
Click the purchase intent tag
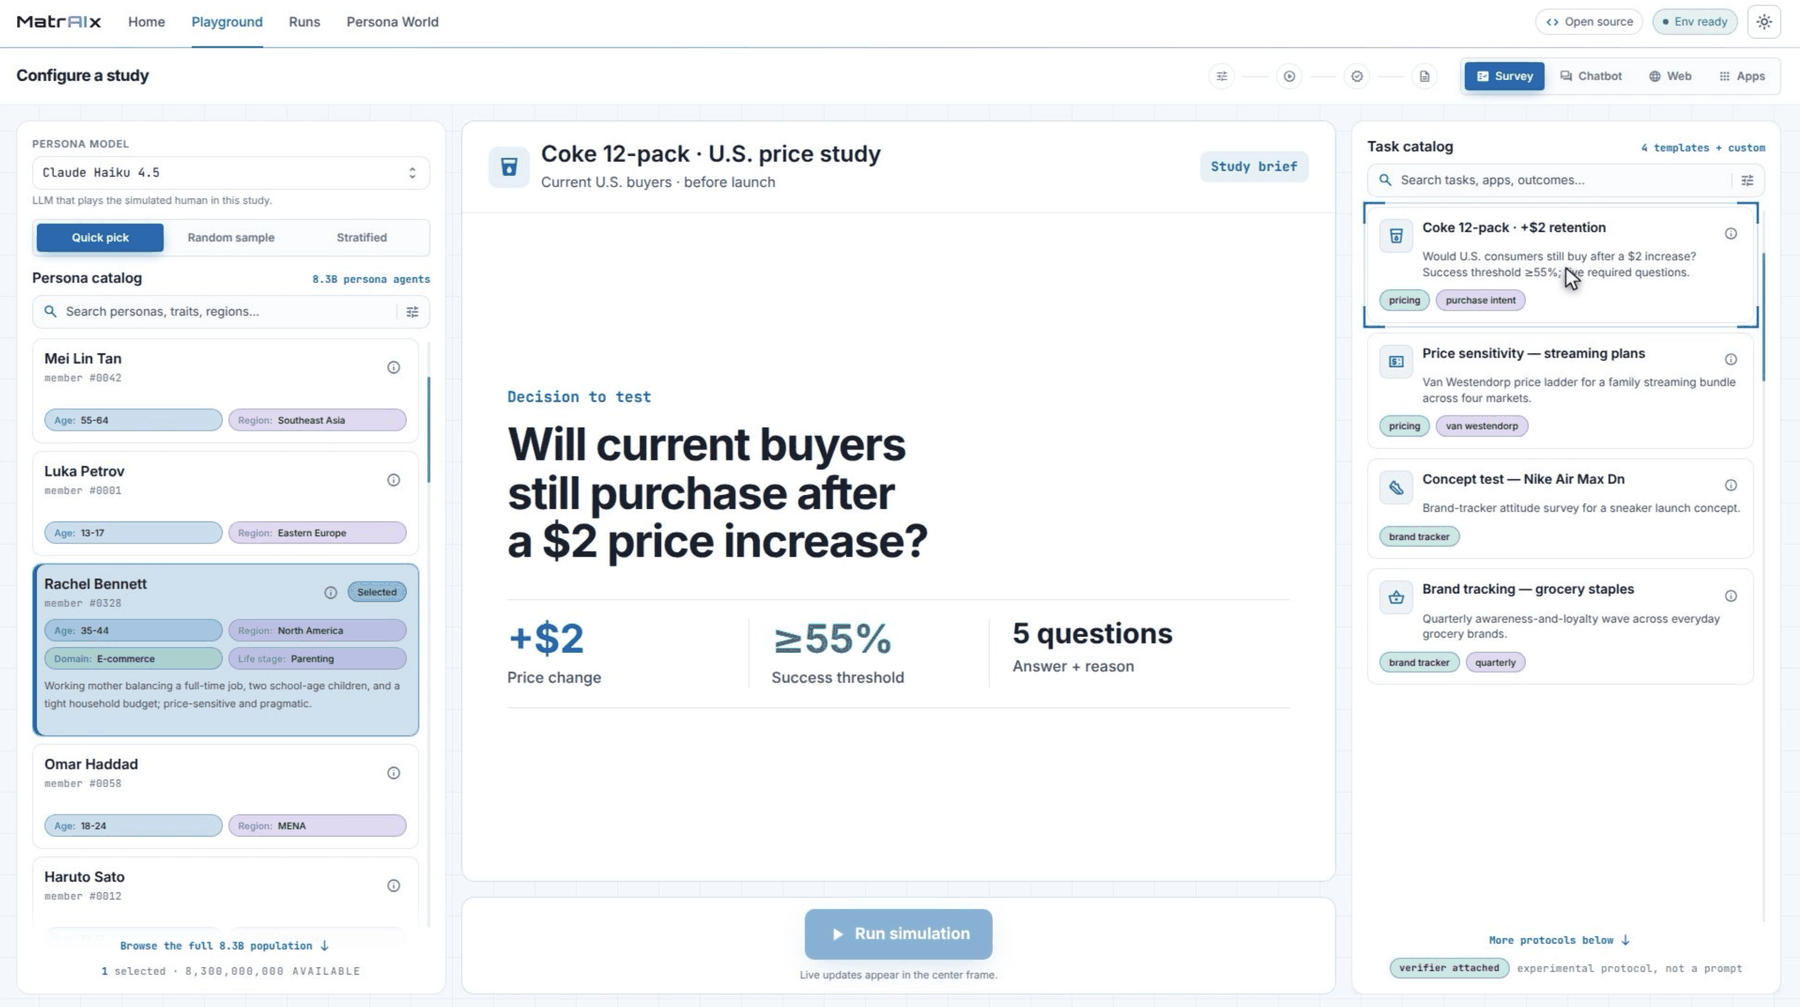(1480, 300)
